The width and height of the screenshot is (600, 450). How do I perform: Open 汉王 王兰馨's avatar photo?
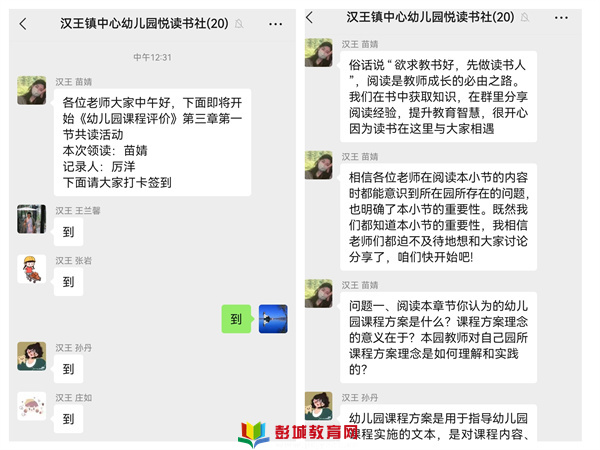pos(32,219)
